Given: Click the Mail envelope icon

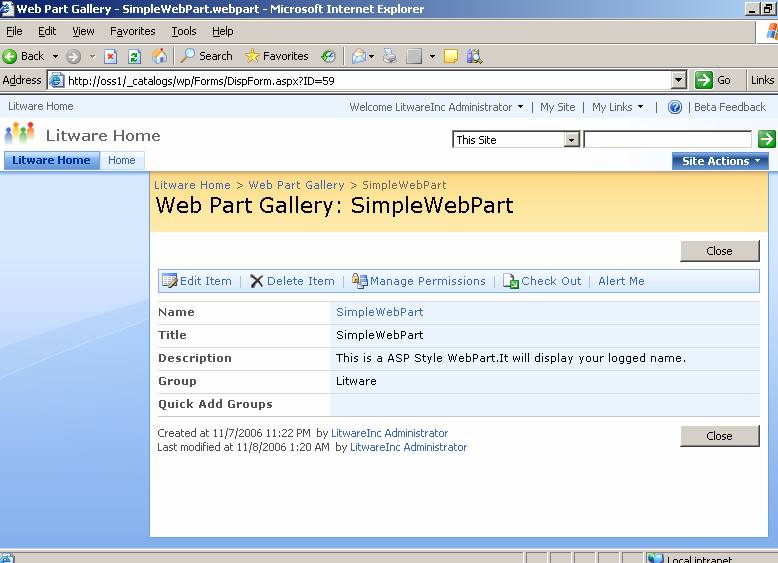Looking at the screenshot, I should (358, 57).
